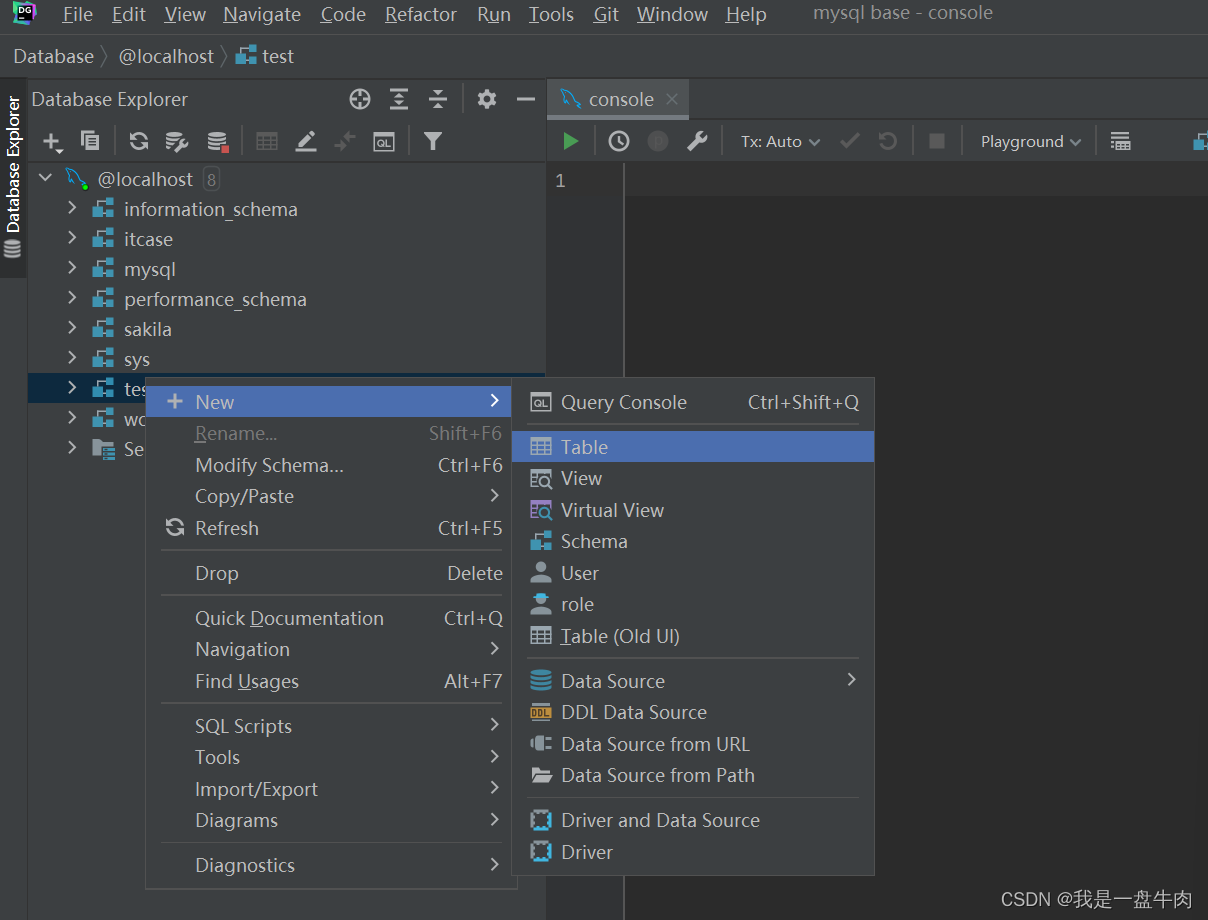Click Modify Schema... in the context menu
Viewport: 1208px width, 920px height.
click(329, 465)
